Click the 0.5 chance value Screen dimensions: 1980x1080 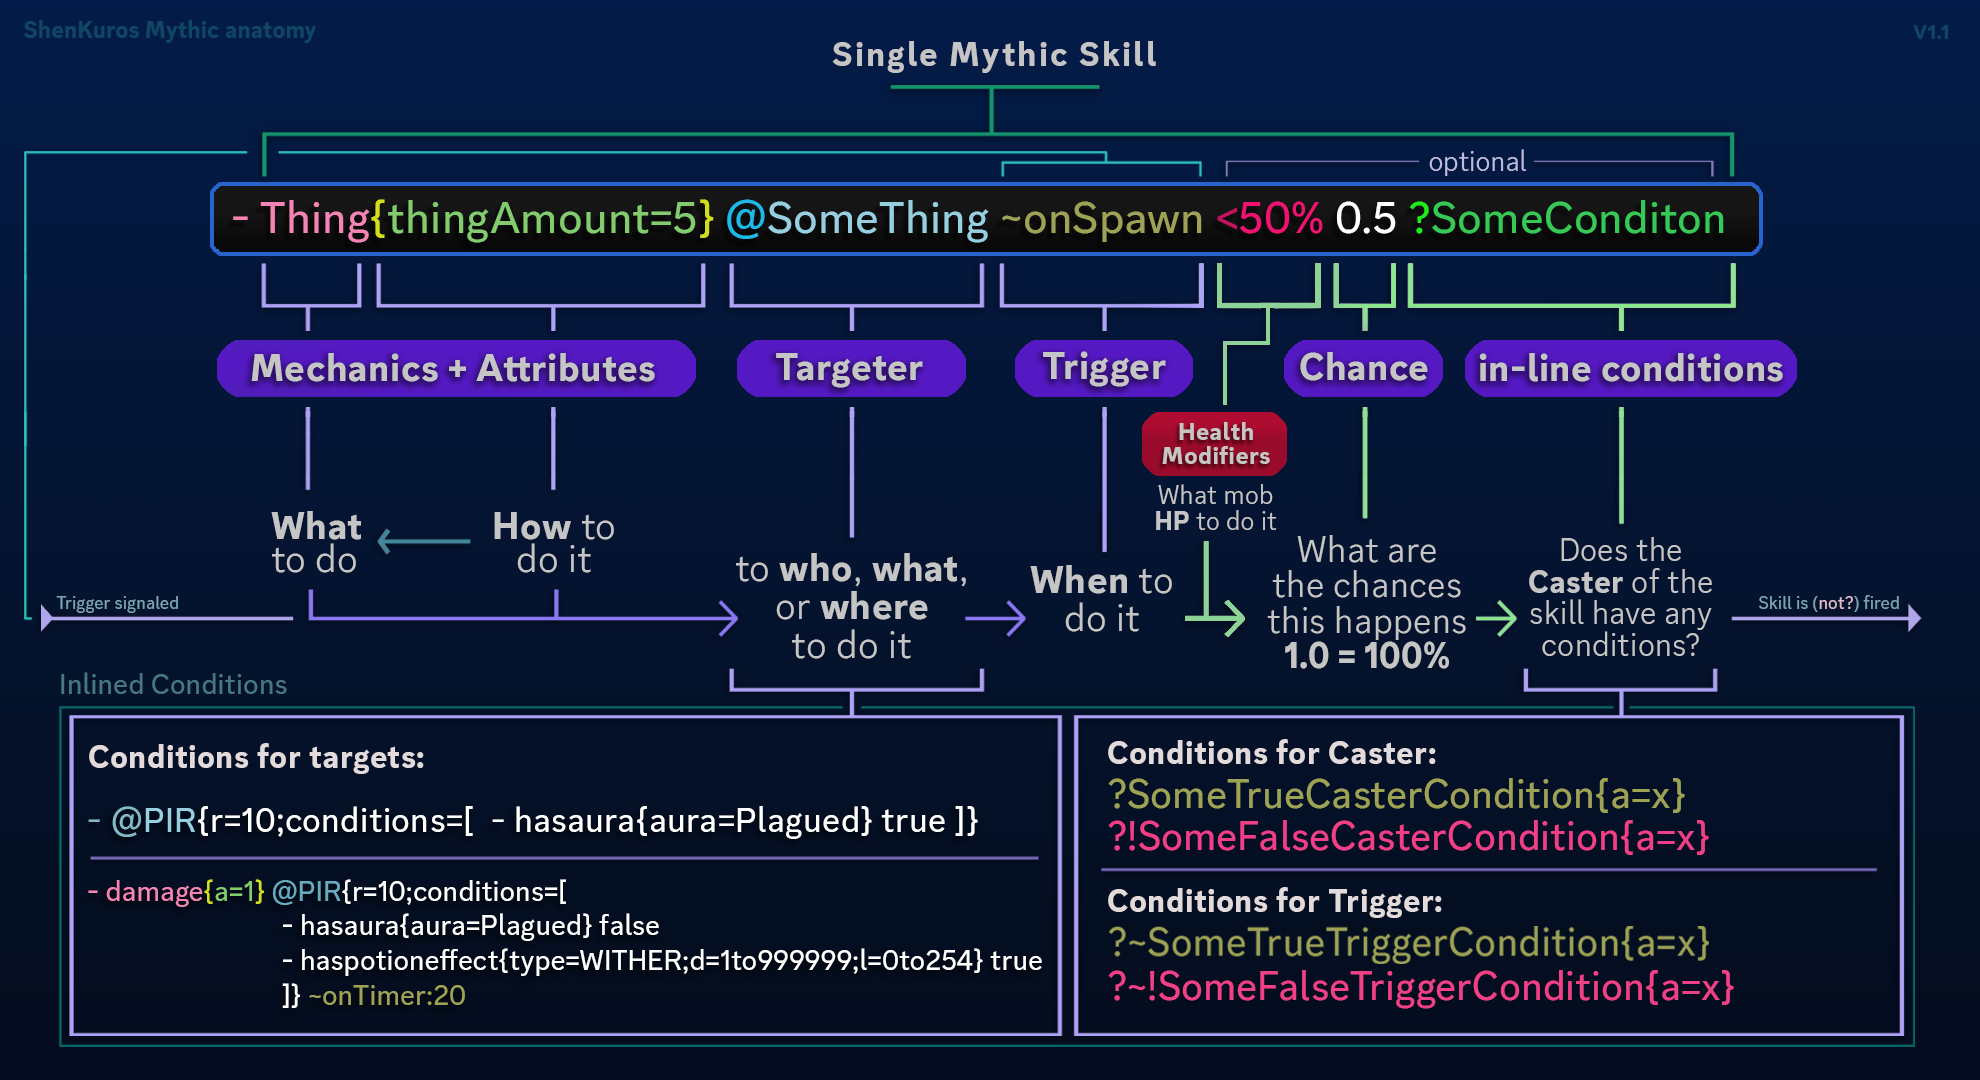1365,218
